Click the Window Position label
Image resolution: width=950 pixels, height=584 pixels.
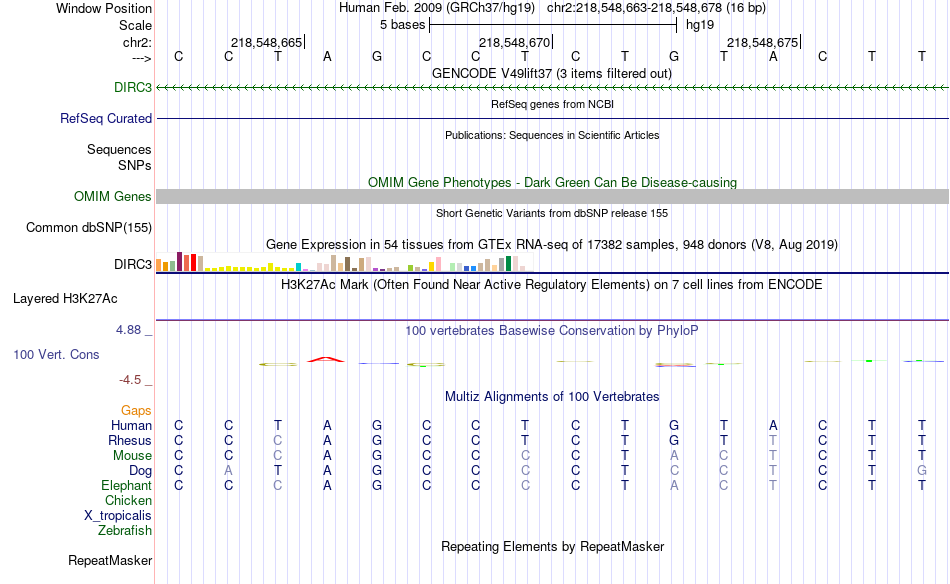[104, 8]
